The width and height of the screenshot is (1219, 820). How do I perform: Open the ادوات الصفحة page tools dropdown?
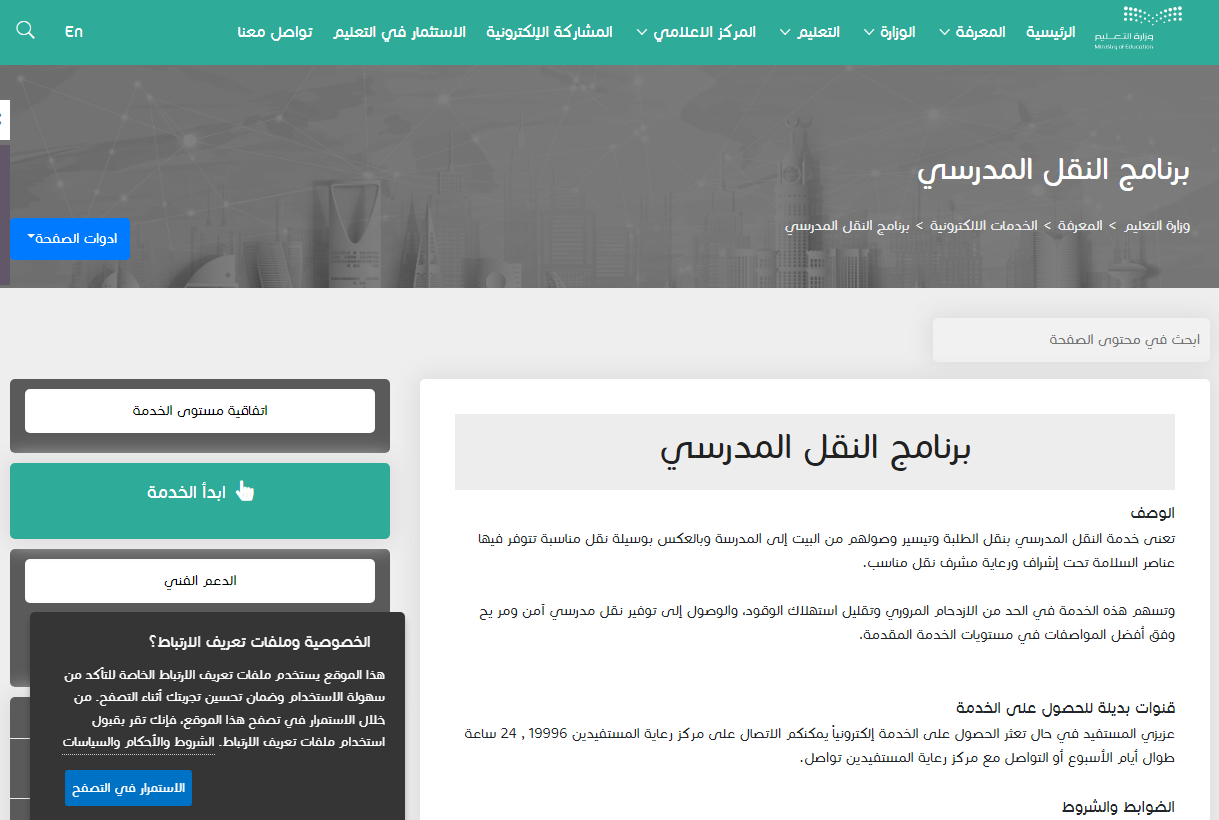(70, 239)
